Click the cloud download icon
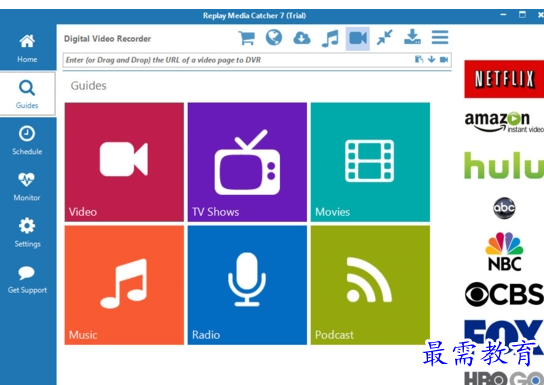The image size is (544, 385). tap(301, 38)
